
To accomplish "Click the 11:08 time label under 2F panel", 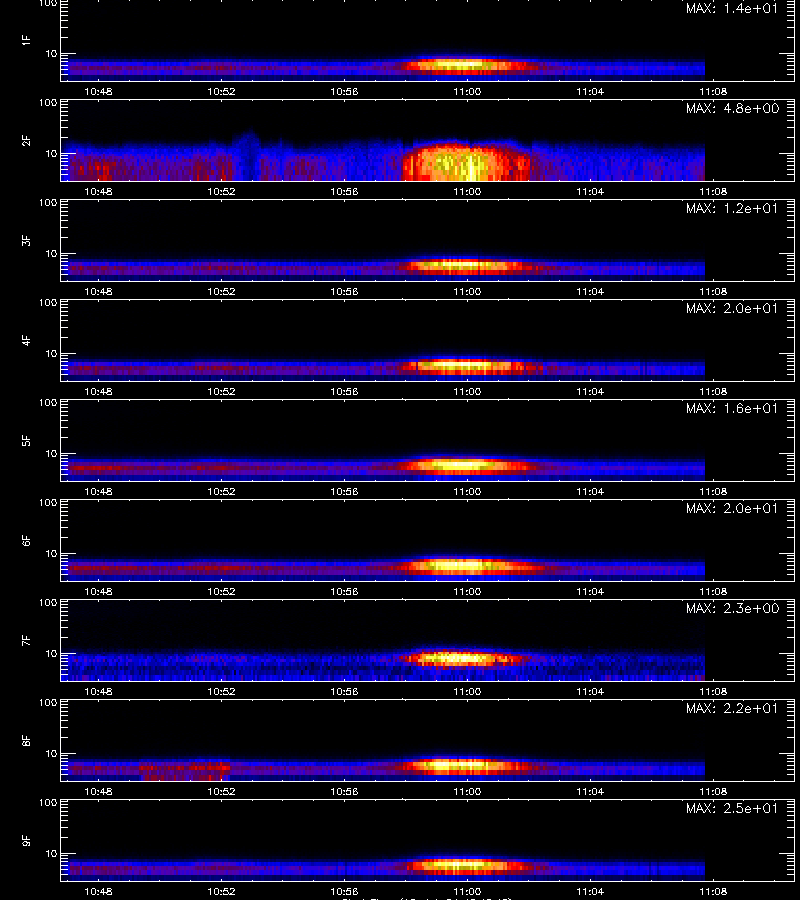I will 713,192.
